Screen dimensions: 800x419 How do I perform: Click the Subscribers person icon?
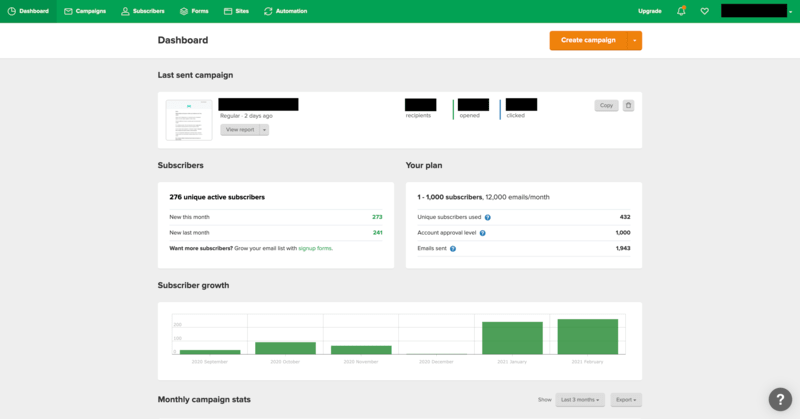[125, 11]
